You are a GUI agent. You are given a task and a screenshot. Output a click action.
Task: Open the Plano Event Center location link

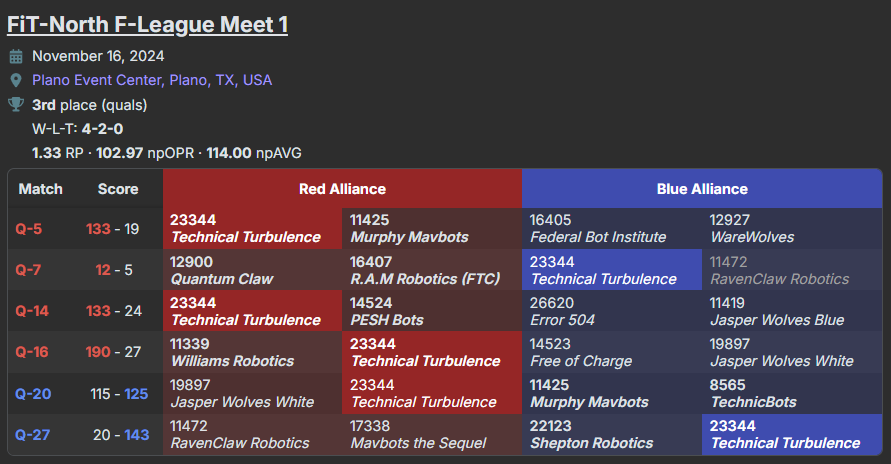point(152,81)
